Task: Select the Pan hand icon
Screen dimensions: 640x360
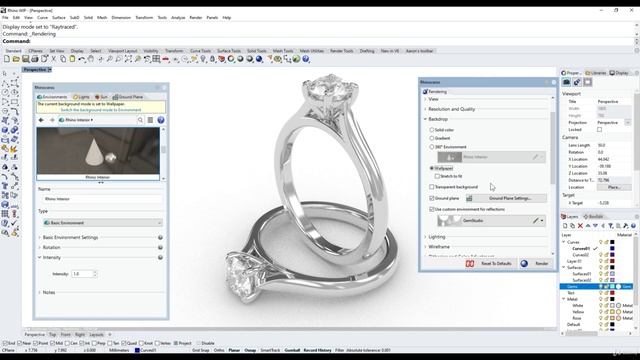Action: [91, 59]
